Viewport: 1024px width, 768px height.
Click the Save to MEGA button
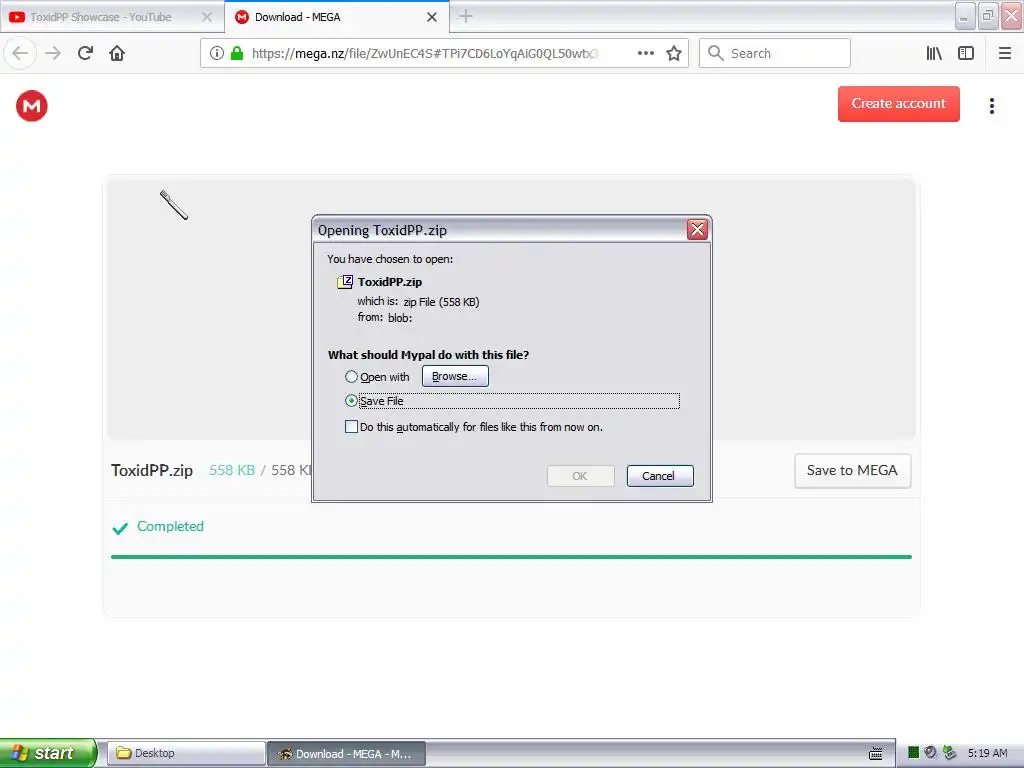coord(852,470)
